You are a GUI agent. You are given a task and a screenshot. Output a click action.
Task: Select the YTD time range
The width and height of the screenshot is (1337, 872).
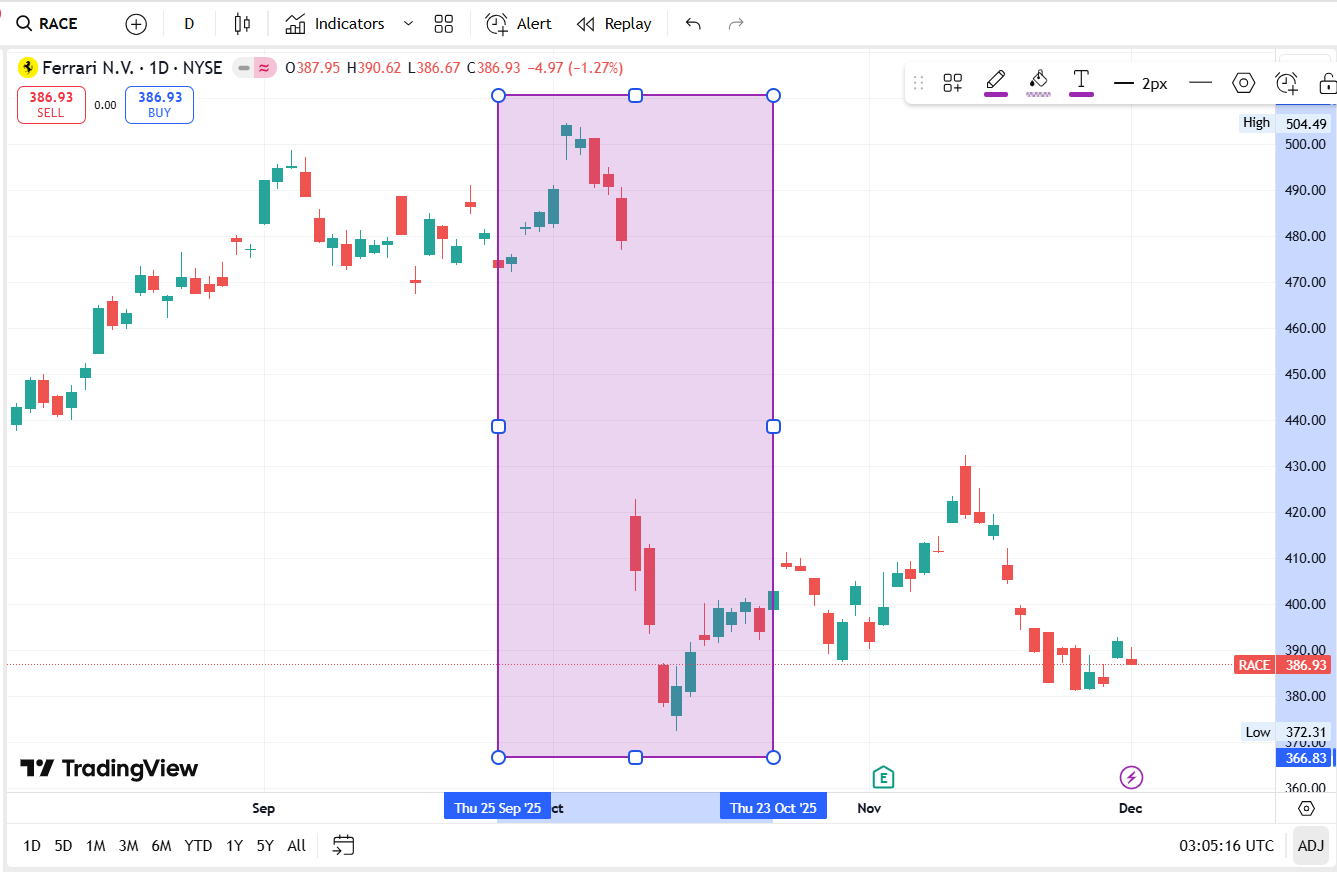pyautogui.click(x=198, y=846)
